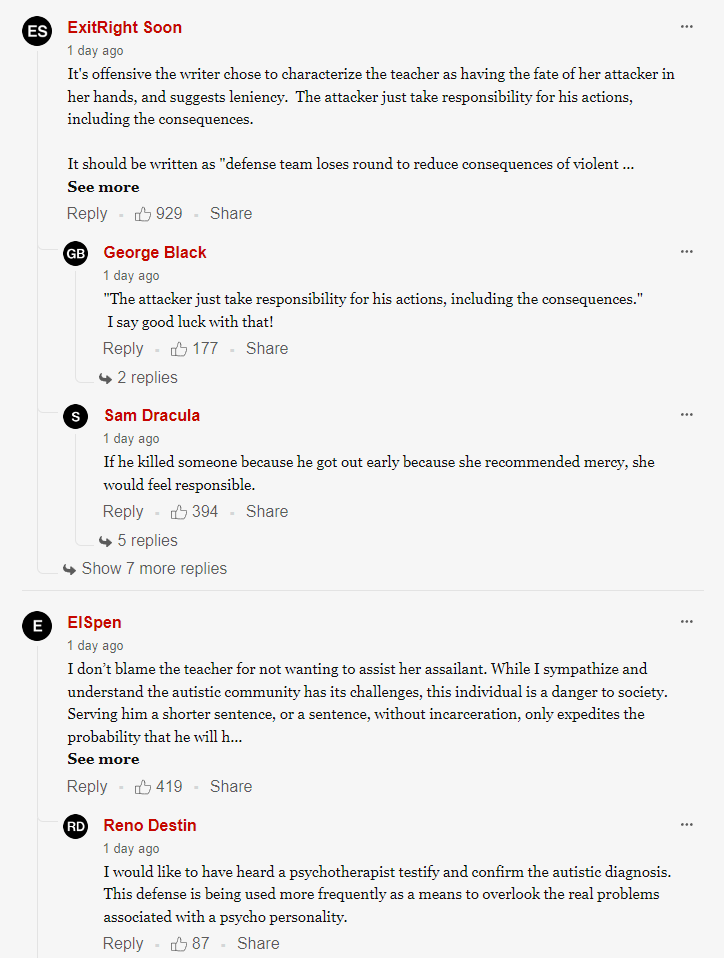The height and width of the screenshot is (958, 724).
Task: Like Reno Destin's reply with thumbs-up icon
Action: point(178,944)
